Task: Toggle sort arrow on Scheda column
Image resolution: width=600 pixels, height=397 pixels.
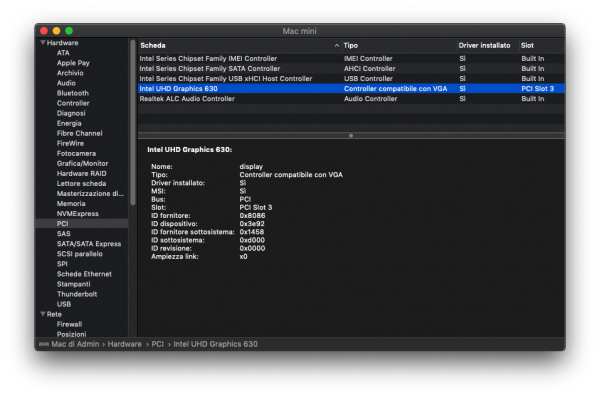Action: coord(337,45)
